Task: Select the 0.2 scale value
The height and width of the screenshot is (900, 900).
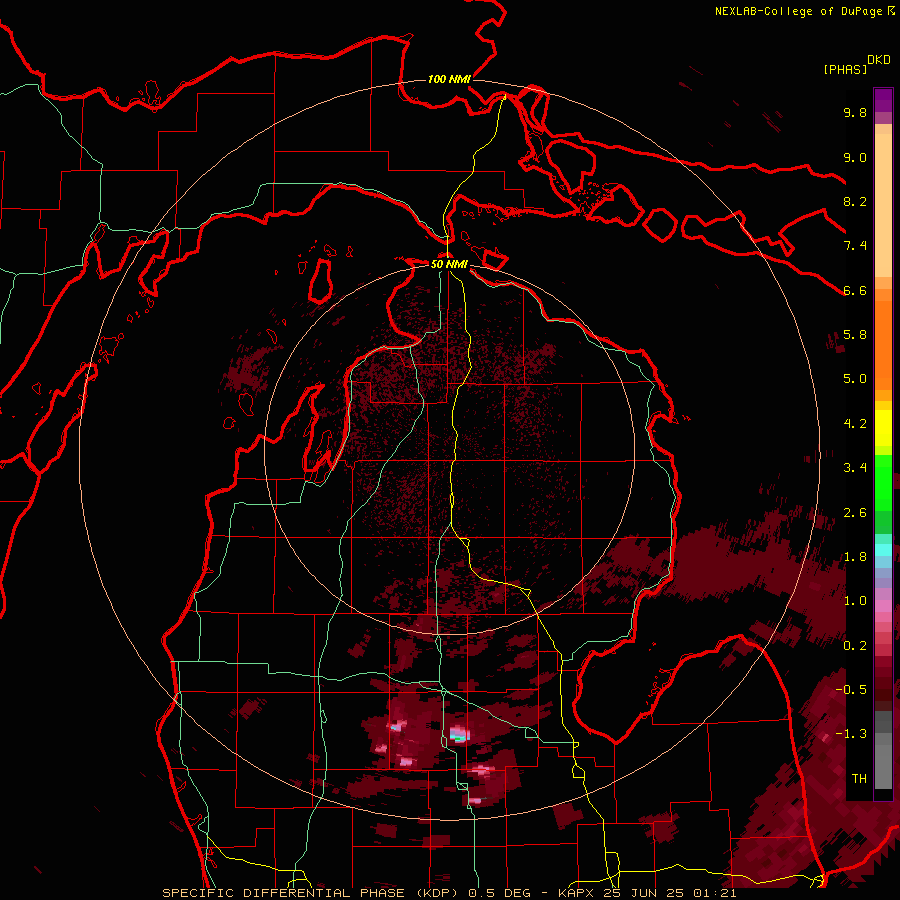Action: [x=855, y=646]
